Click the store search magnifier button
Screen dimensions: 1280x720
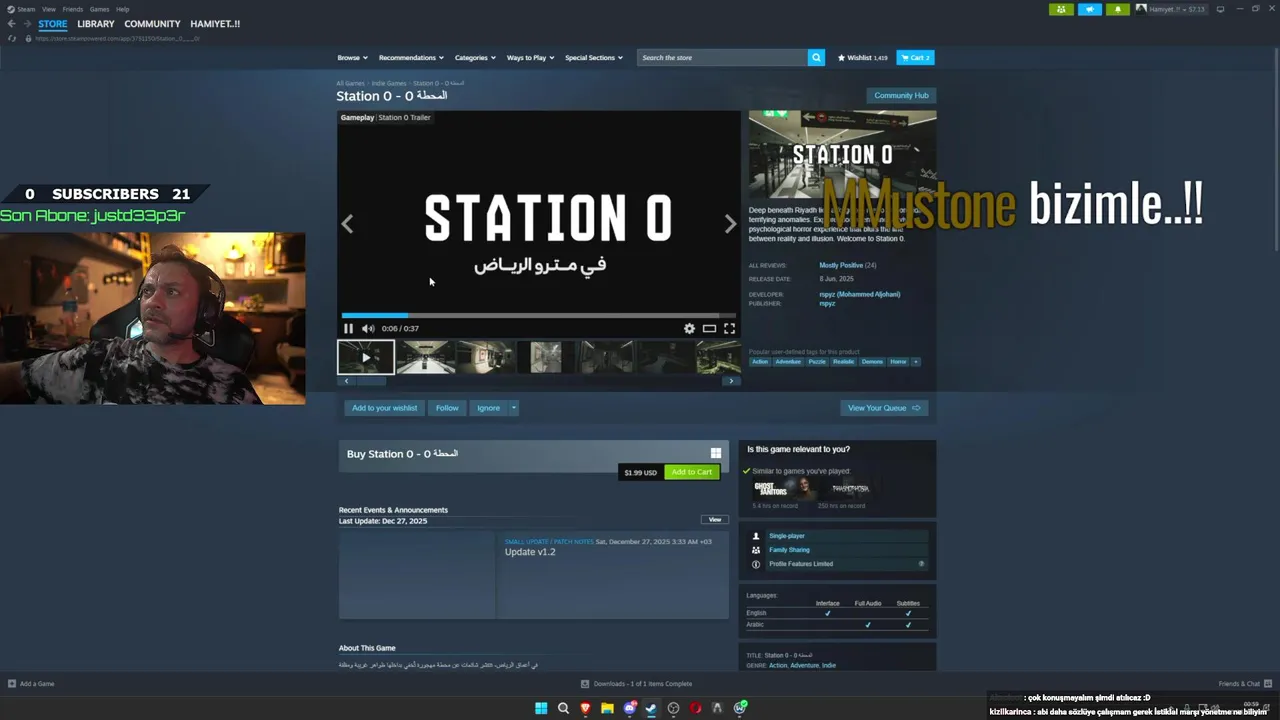point(816,57)
